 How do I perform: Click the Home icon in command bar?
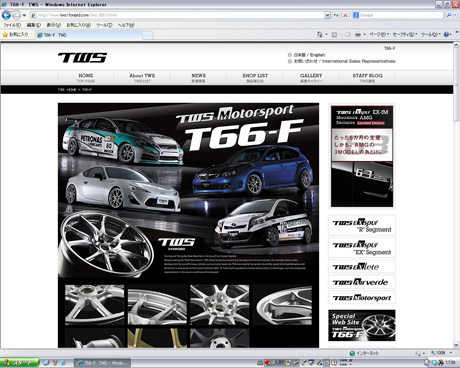click(320, 34)
